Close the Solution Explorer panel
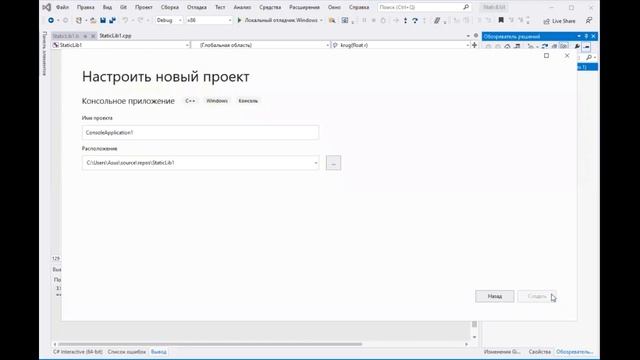 point(593,36)
